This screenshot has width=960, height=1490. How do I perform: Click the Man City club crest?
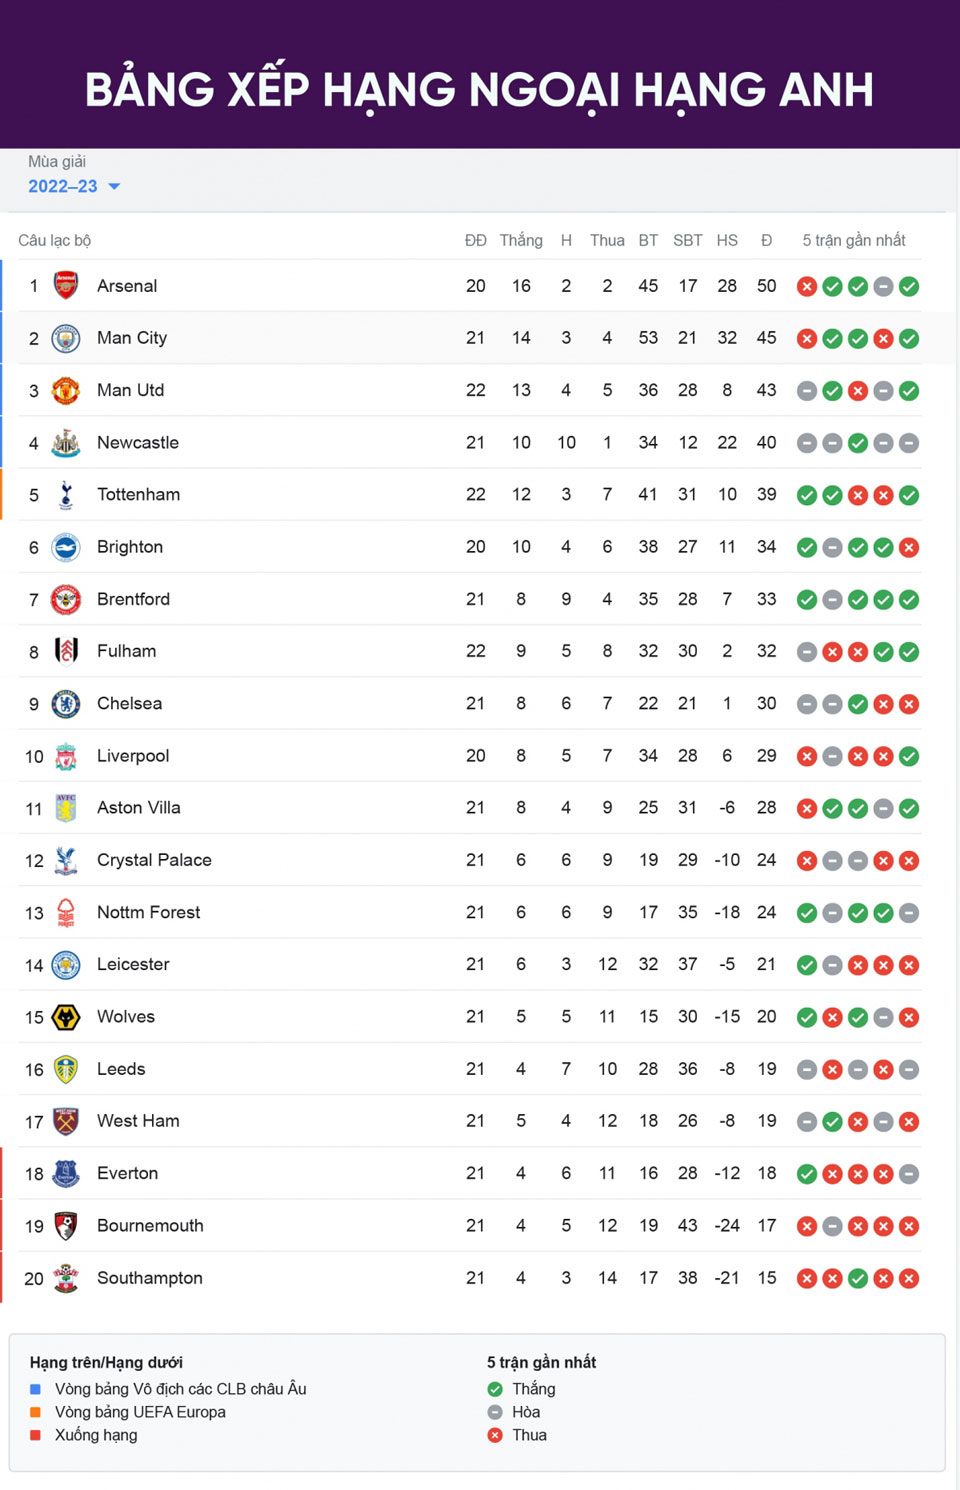(x=66, y=338)
